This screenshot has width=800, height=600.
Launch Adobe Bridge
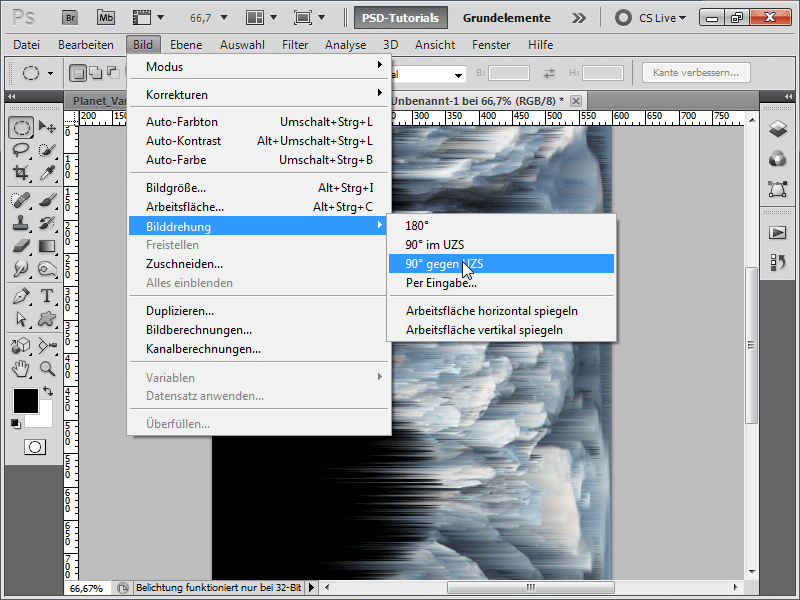click(x=70, y=18)
